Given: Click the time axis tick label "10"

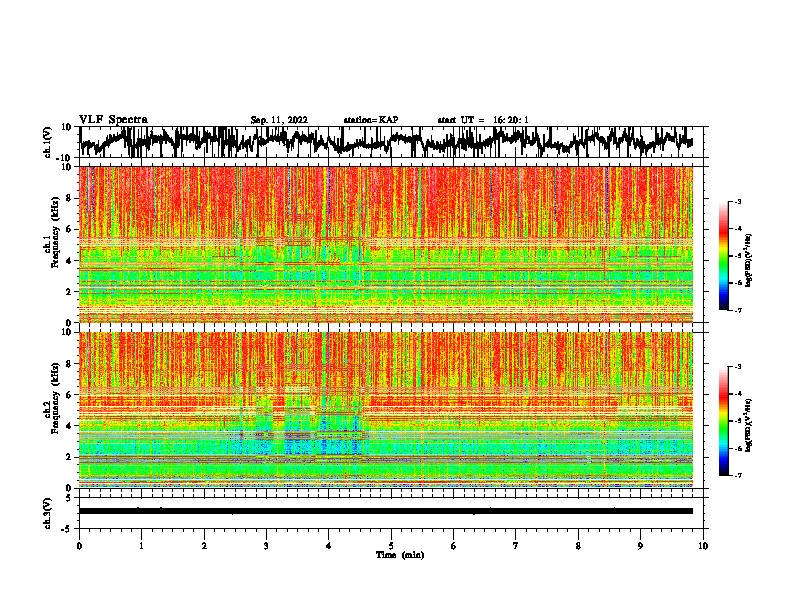Looking at the screenshot, I should (x=703, y=546).
